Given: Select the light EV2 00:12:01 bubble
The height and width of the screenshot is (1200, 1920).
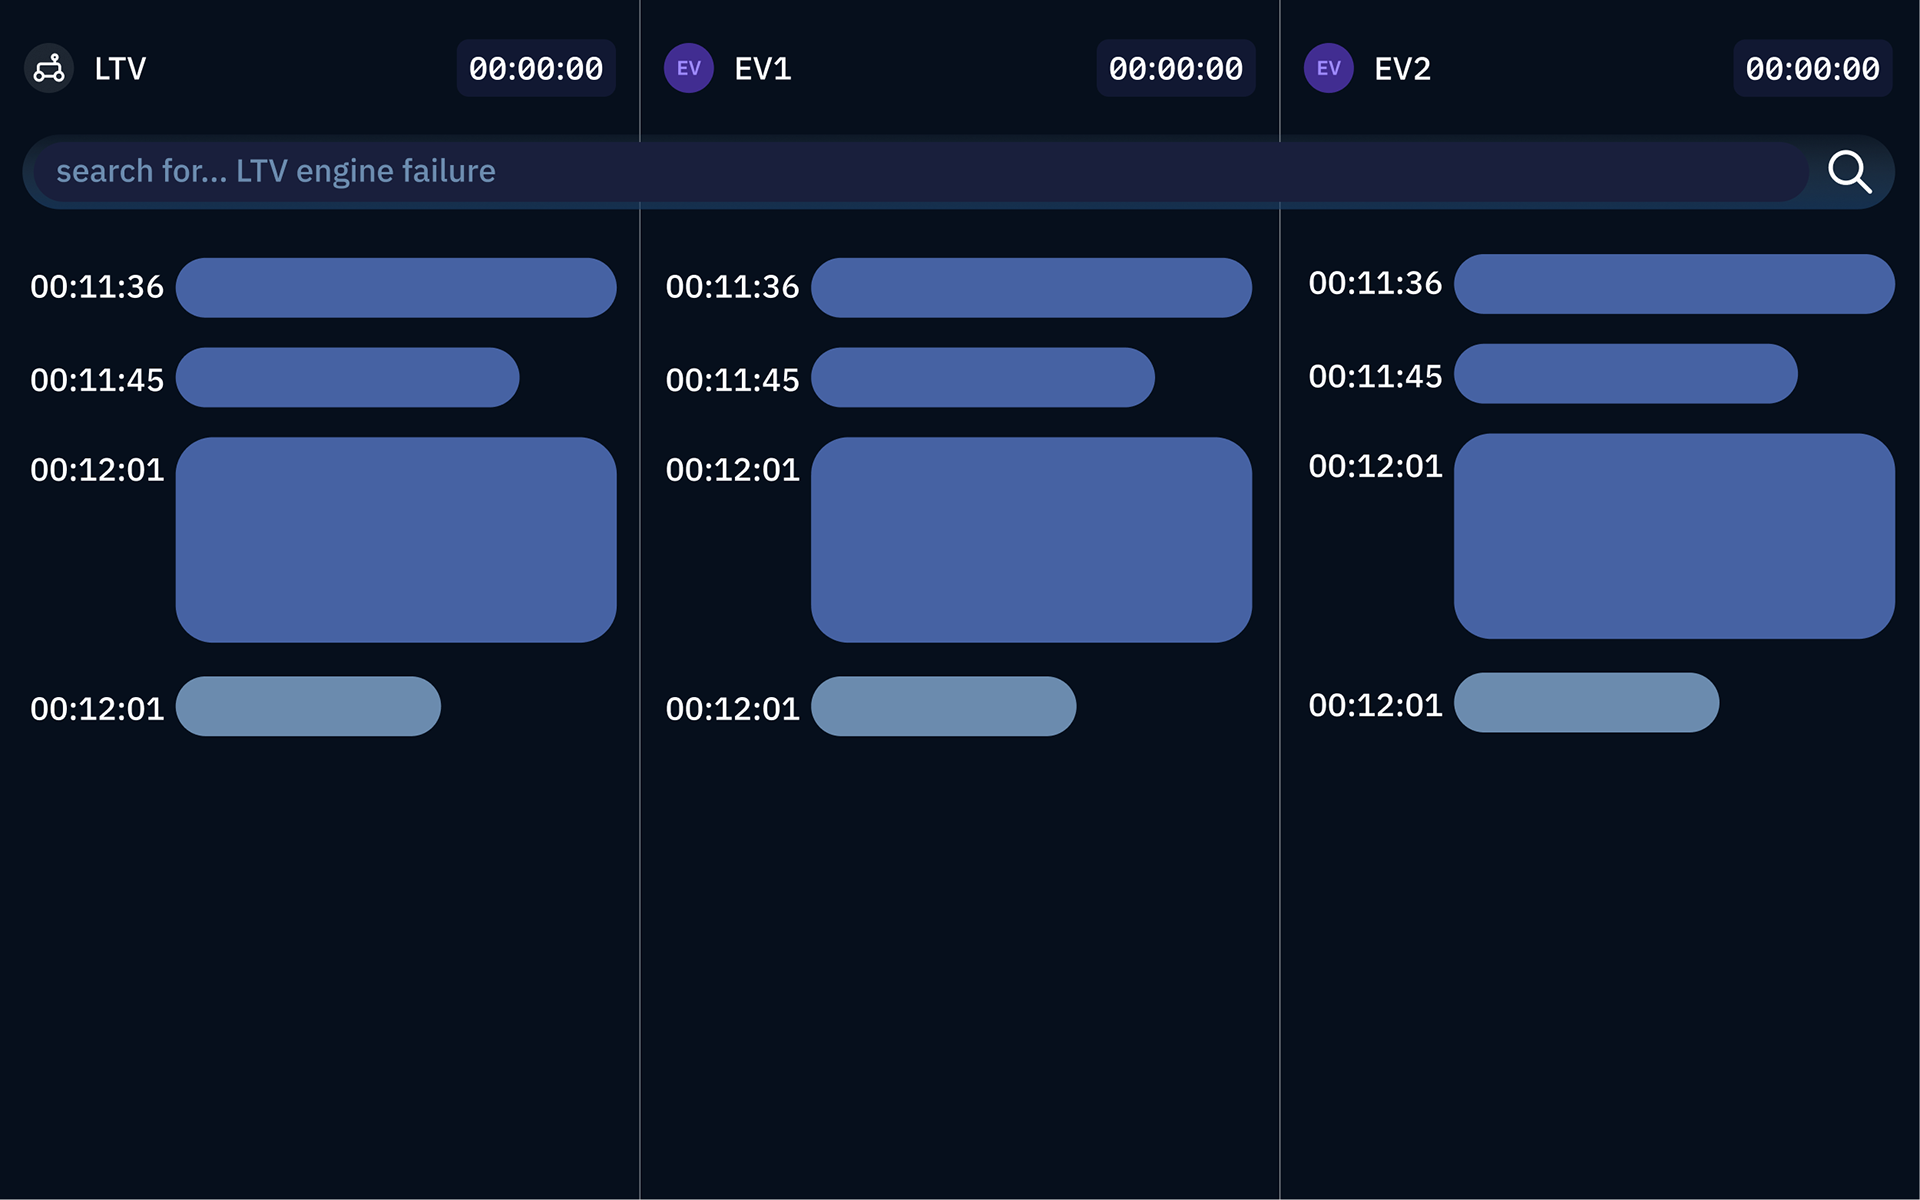Looking at the screenshot, I should (1587, 702).
